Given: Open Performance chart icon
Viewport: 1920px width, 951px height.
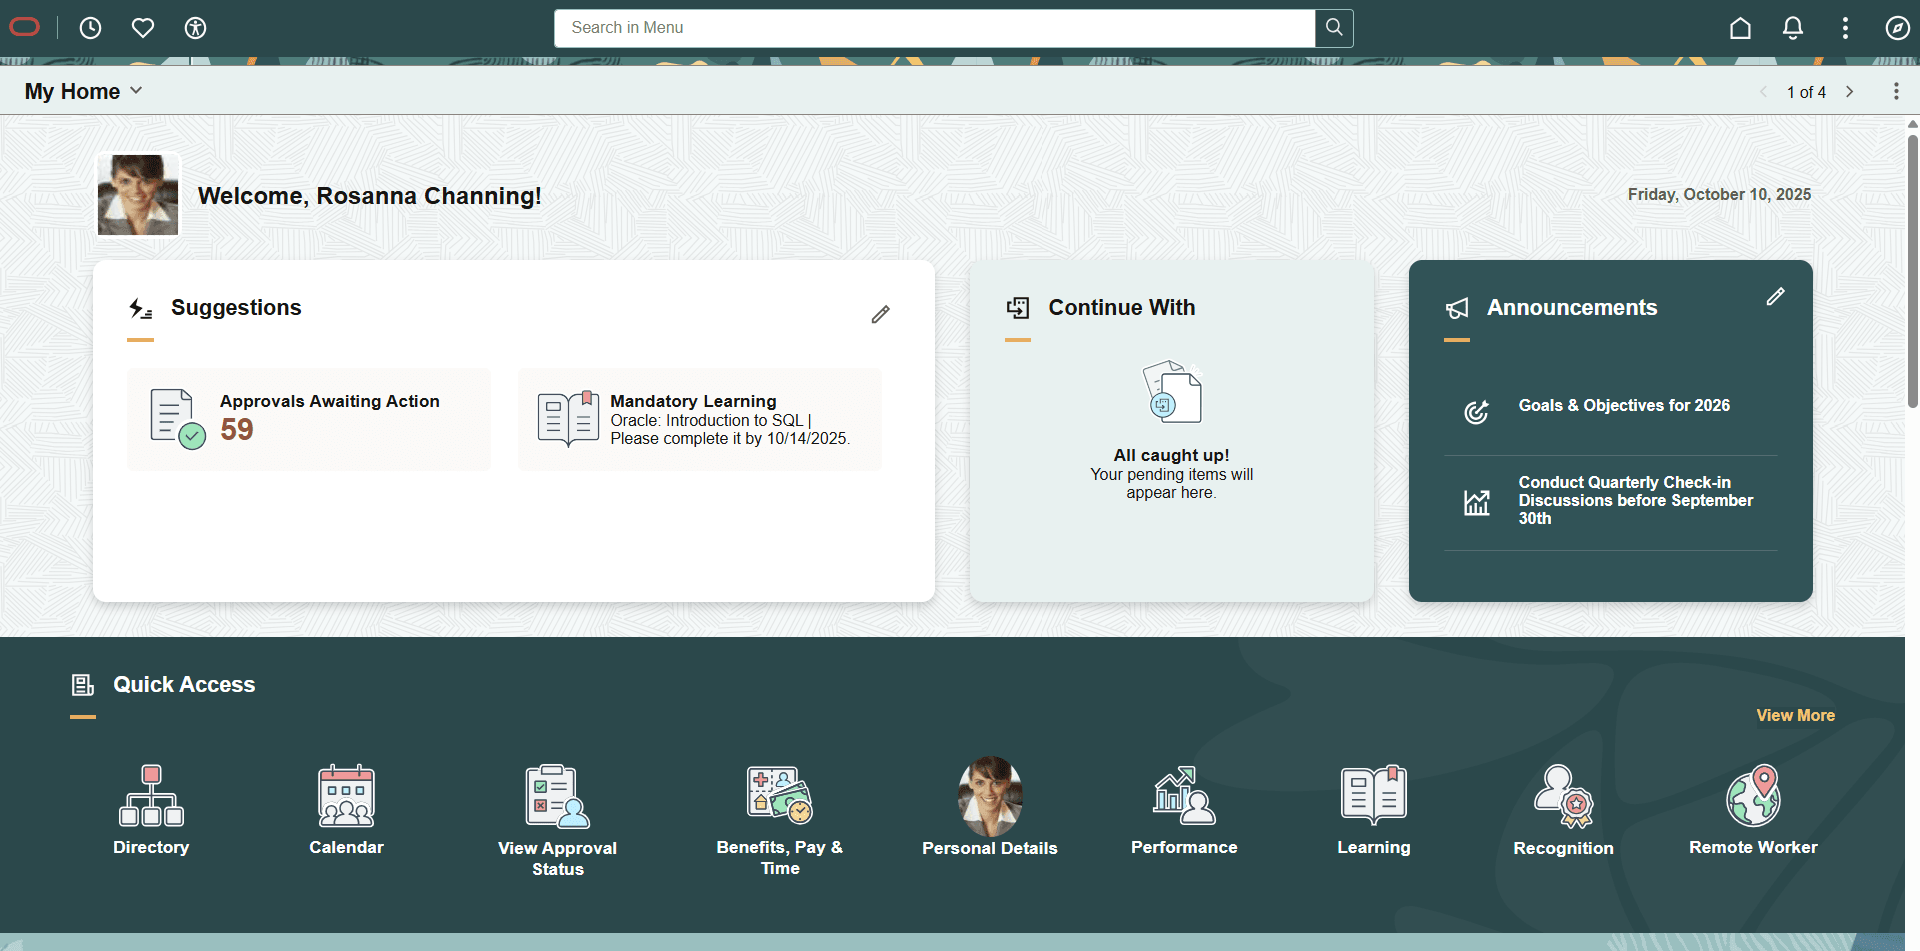Looking at the screenshot, I should tap(1184, 796).
